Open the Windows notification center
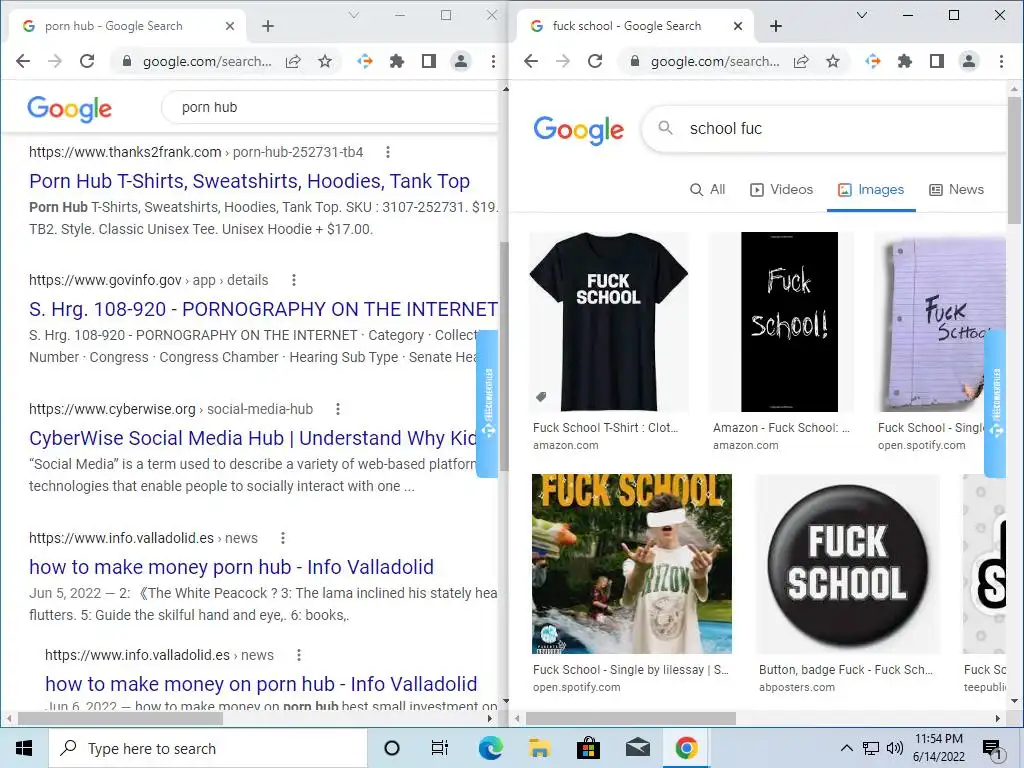This screenshot has width=1024, height=768. pos(992,748)
